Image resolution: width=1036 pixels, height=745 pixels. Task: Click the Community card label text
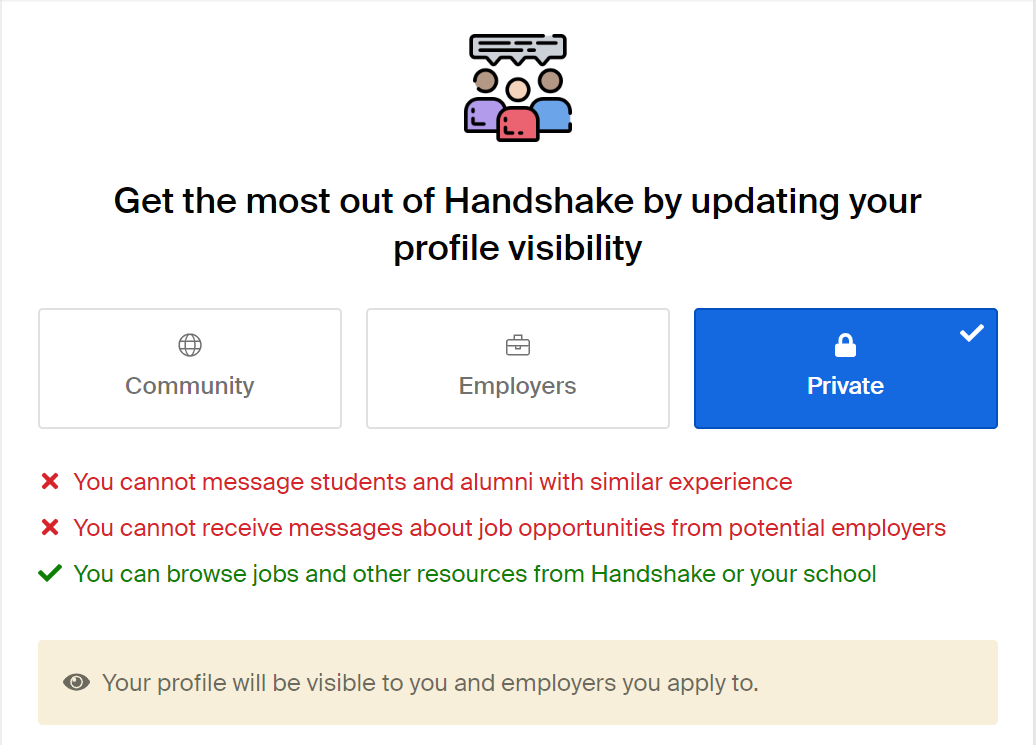[189, 385]
